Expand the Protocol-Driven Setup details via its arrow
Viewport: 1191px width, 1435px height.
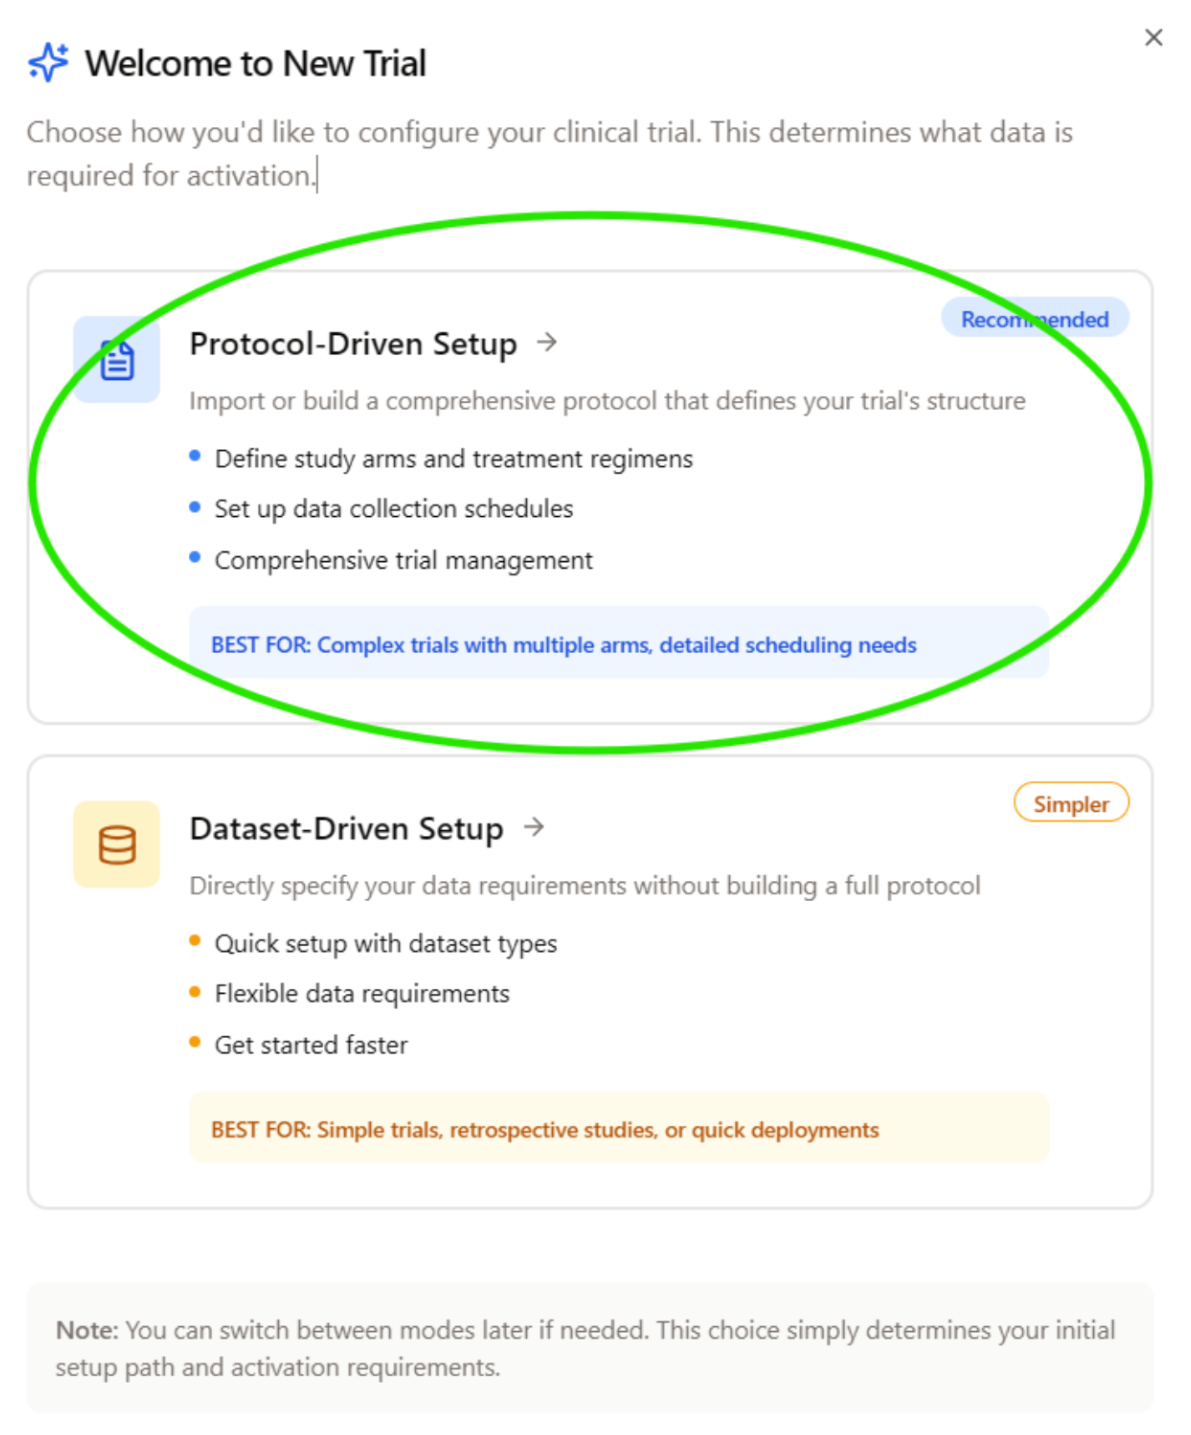pos(547,343)
